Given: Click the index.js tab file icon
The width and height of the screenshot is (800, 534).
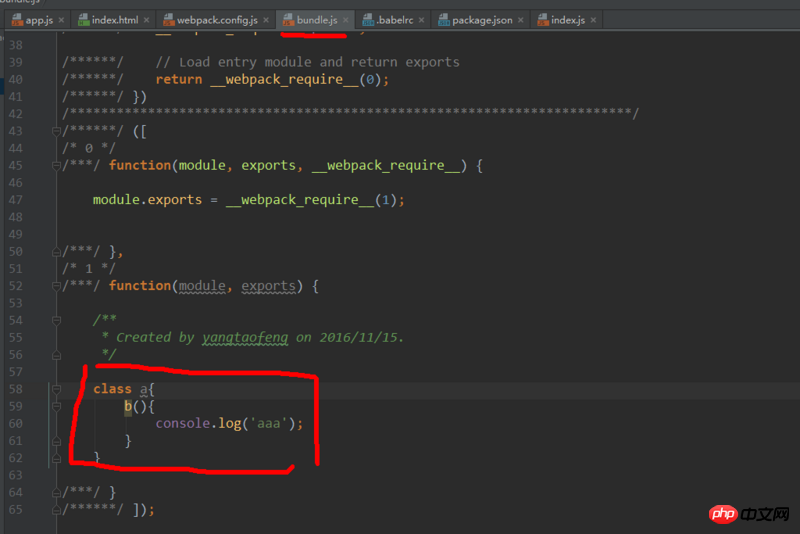Looking at the screenshot, I should 542,20.
